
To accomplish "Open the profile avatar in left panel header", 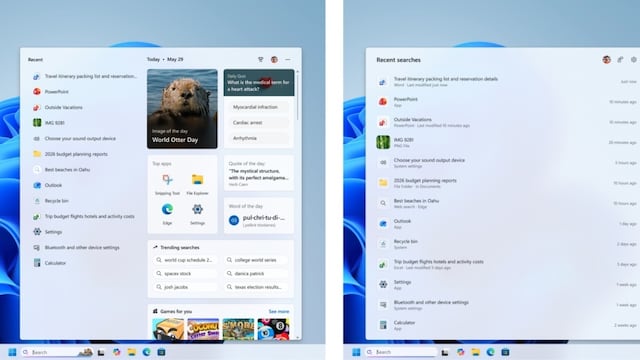I will click(x=274, y=60).
